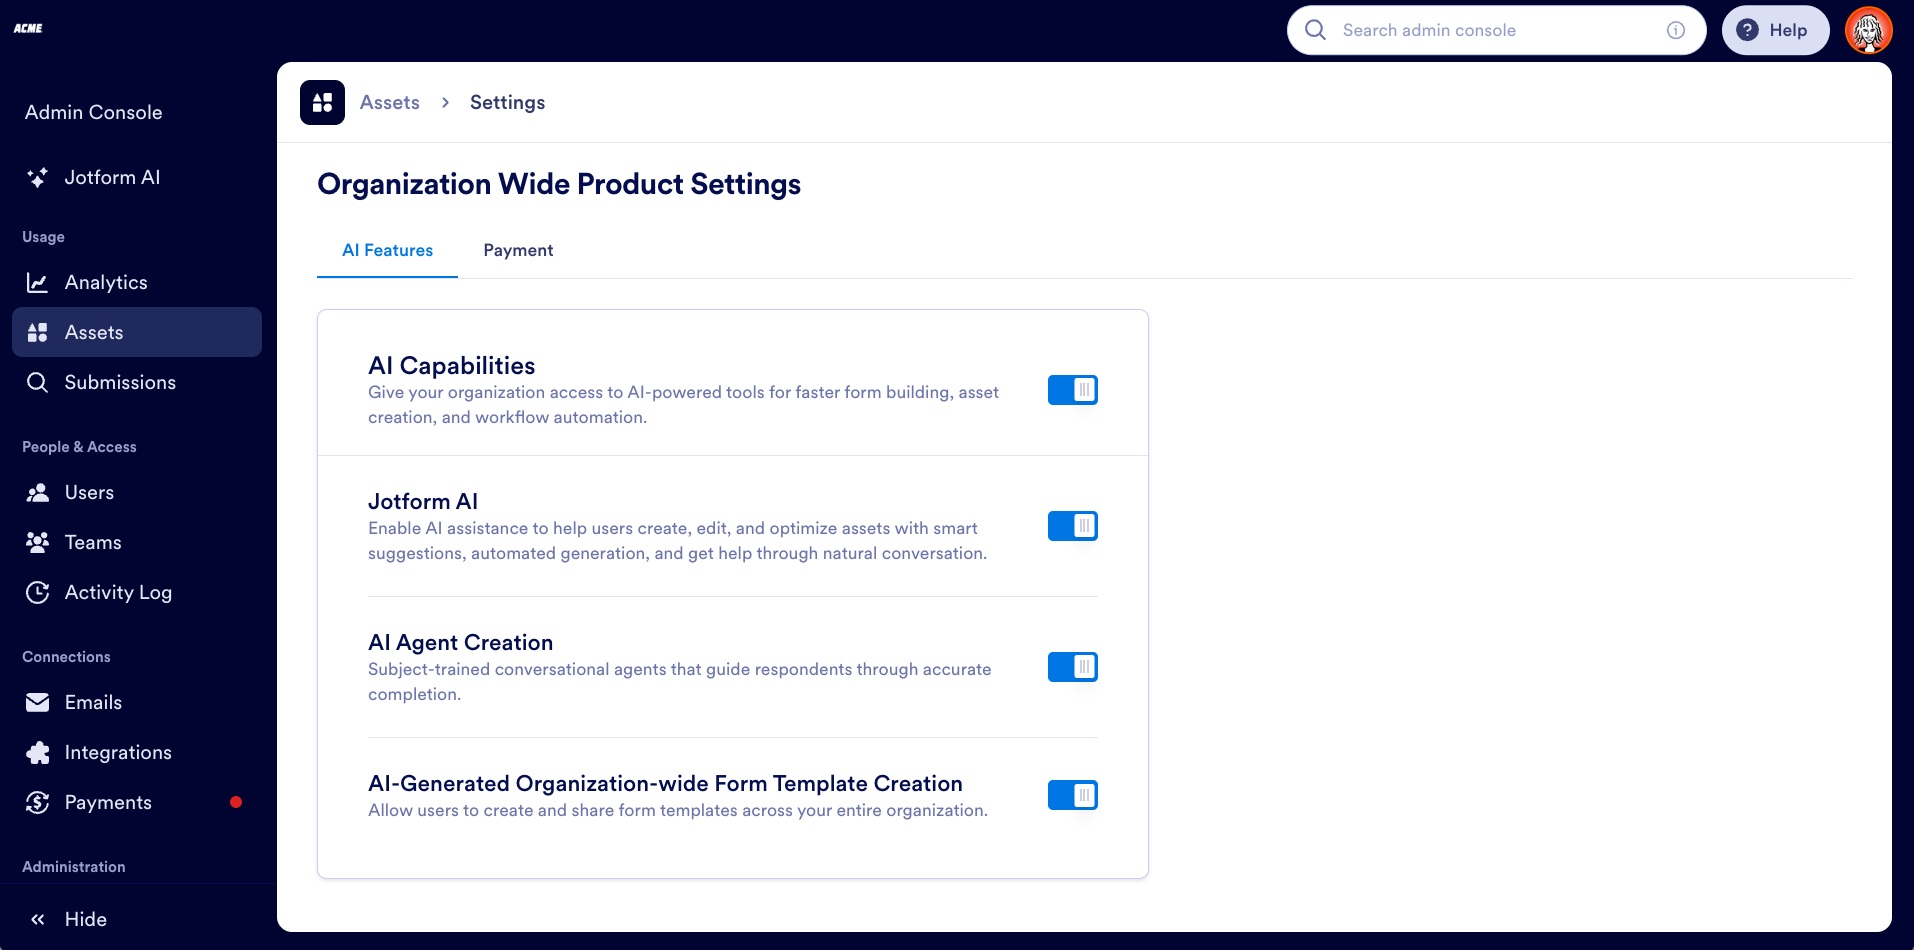Open the Integrations page

[x=137, y=752]
